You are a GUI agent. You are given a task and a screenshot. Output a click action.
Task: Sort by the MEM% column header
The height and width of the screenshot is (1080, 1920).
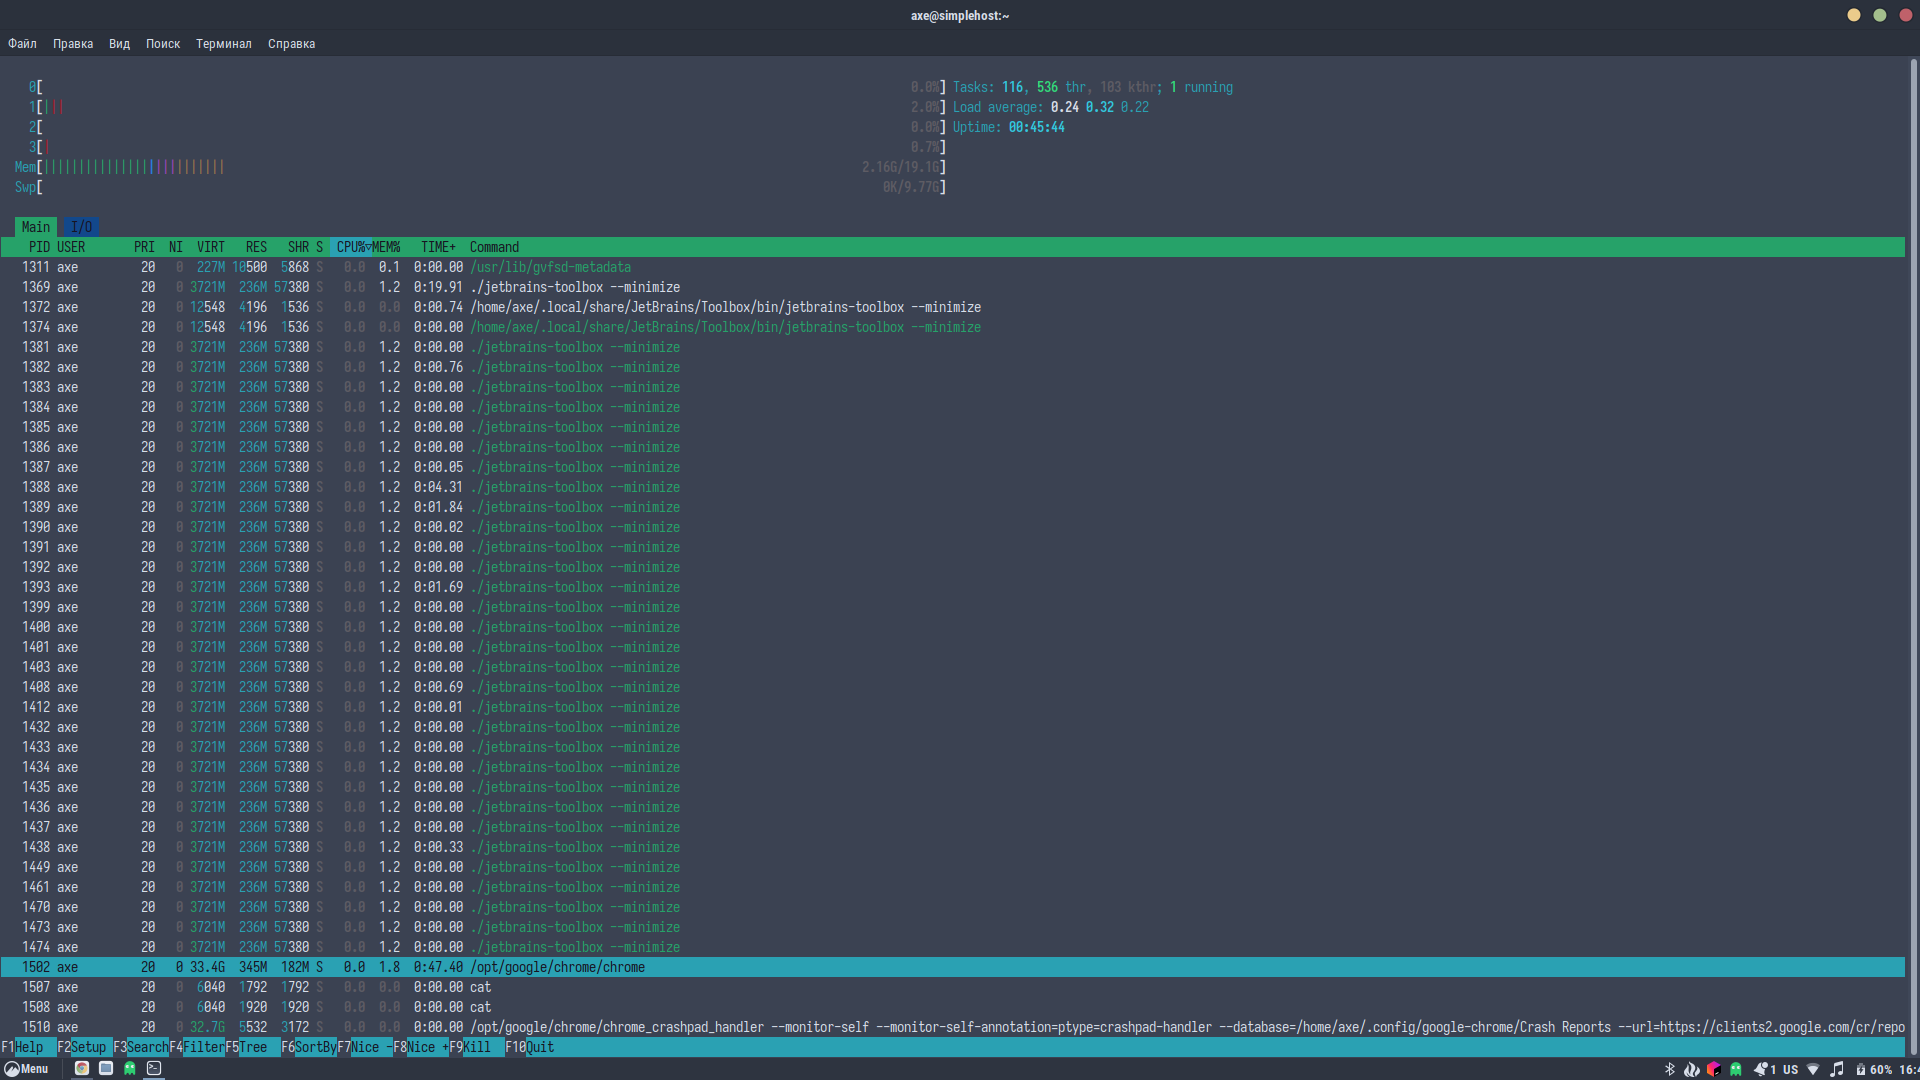(x=386, y=247)
